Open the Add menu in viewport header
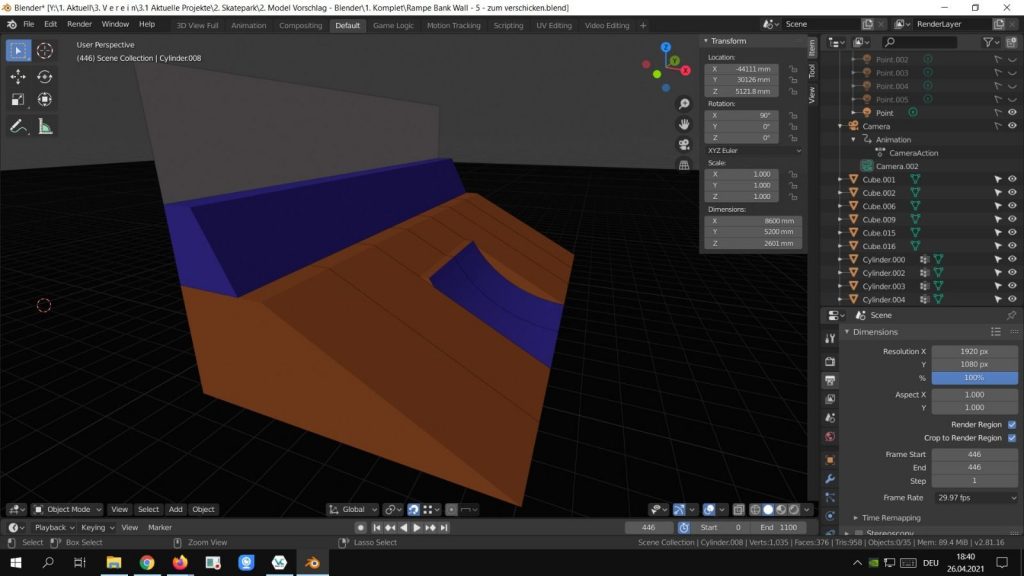The width and height of the screenshot is (1024, 576). click(175, 509)
